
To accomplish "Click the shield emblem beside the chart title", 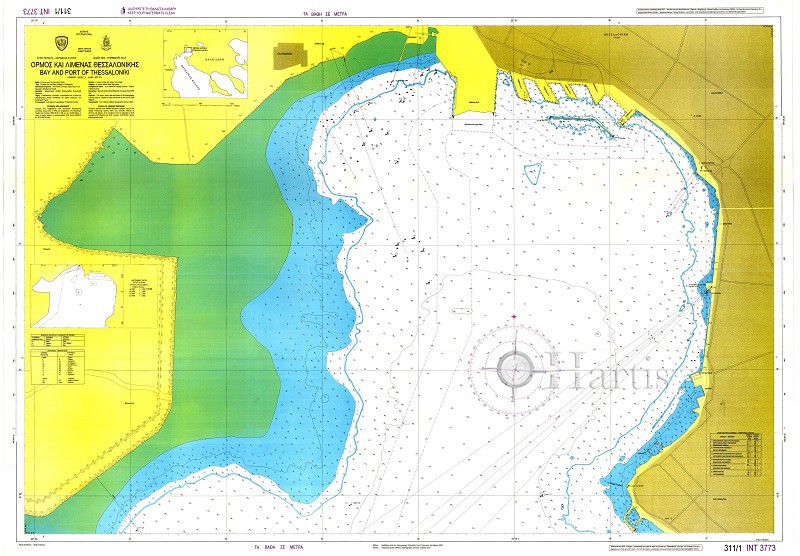I will coord(62,45).
